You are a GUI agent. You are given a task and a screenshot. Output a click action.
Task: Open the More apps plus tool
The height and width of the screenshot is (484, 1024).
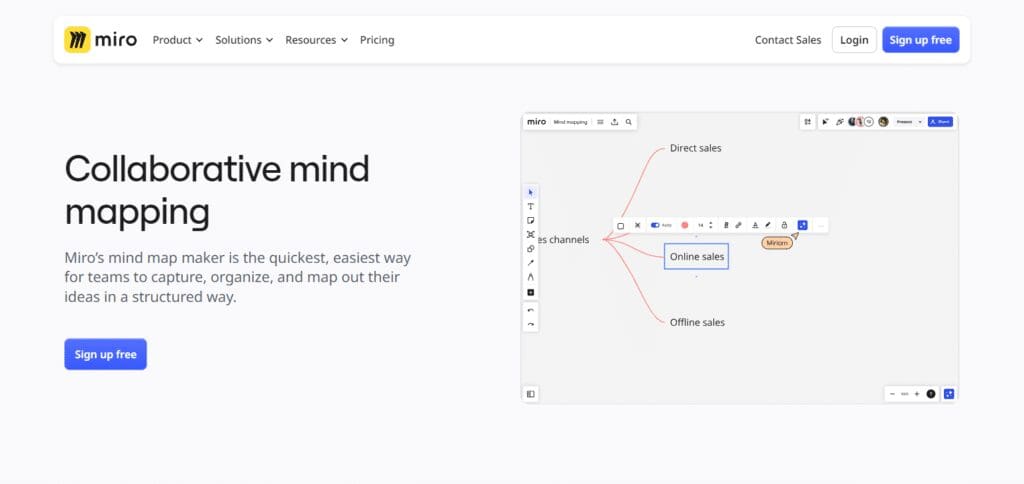pos(530,292)
